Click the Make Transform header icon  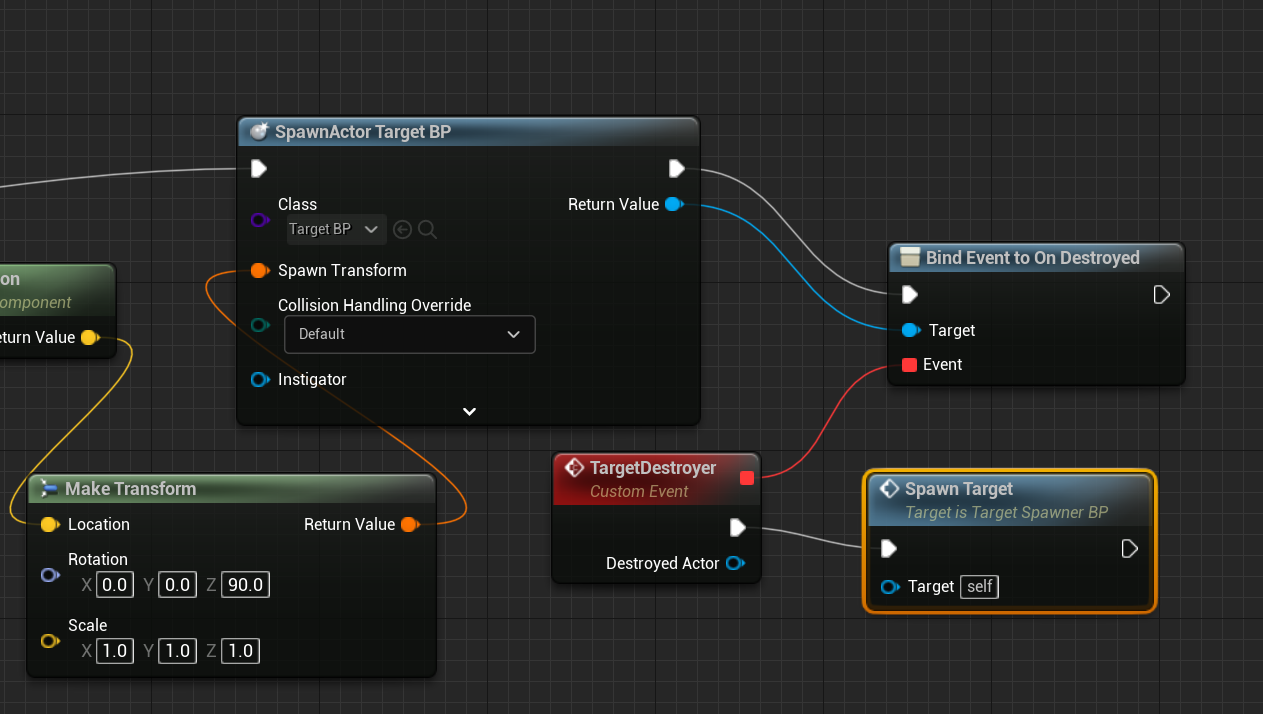coord(48,489)
